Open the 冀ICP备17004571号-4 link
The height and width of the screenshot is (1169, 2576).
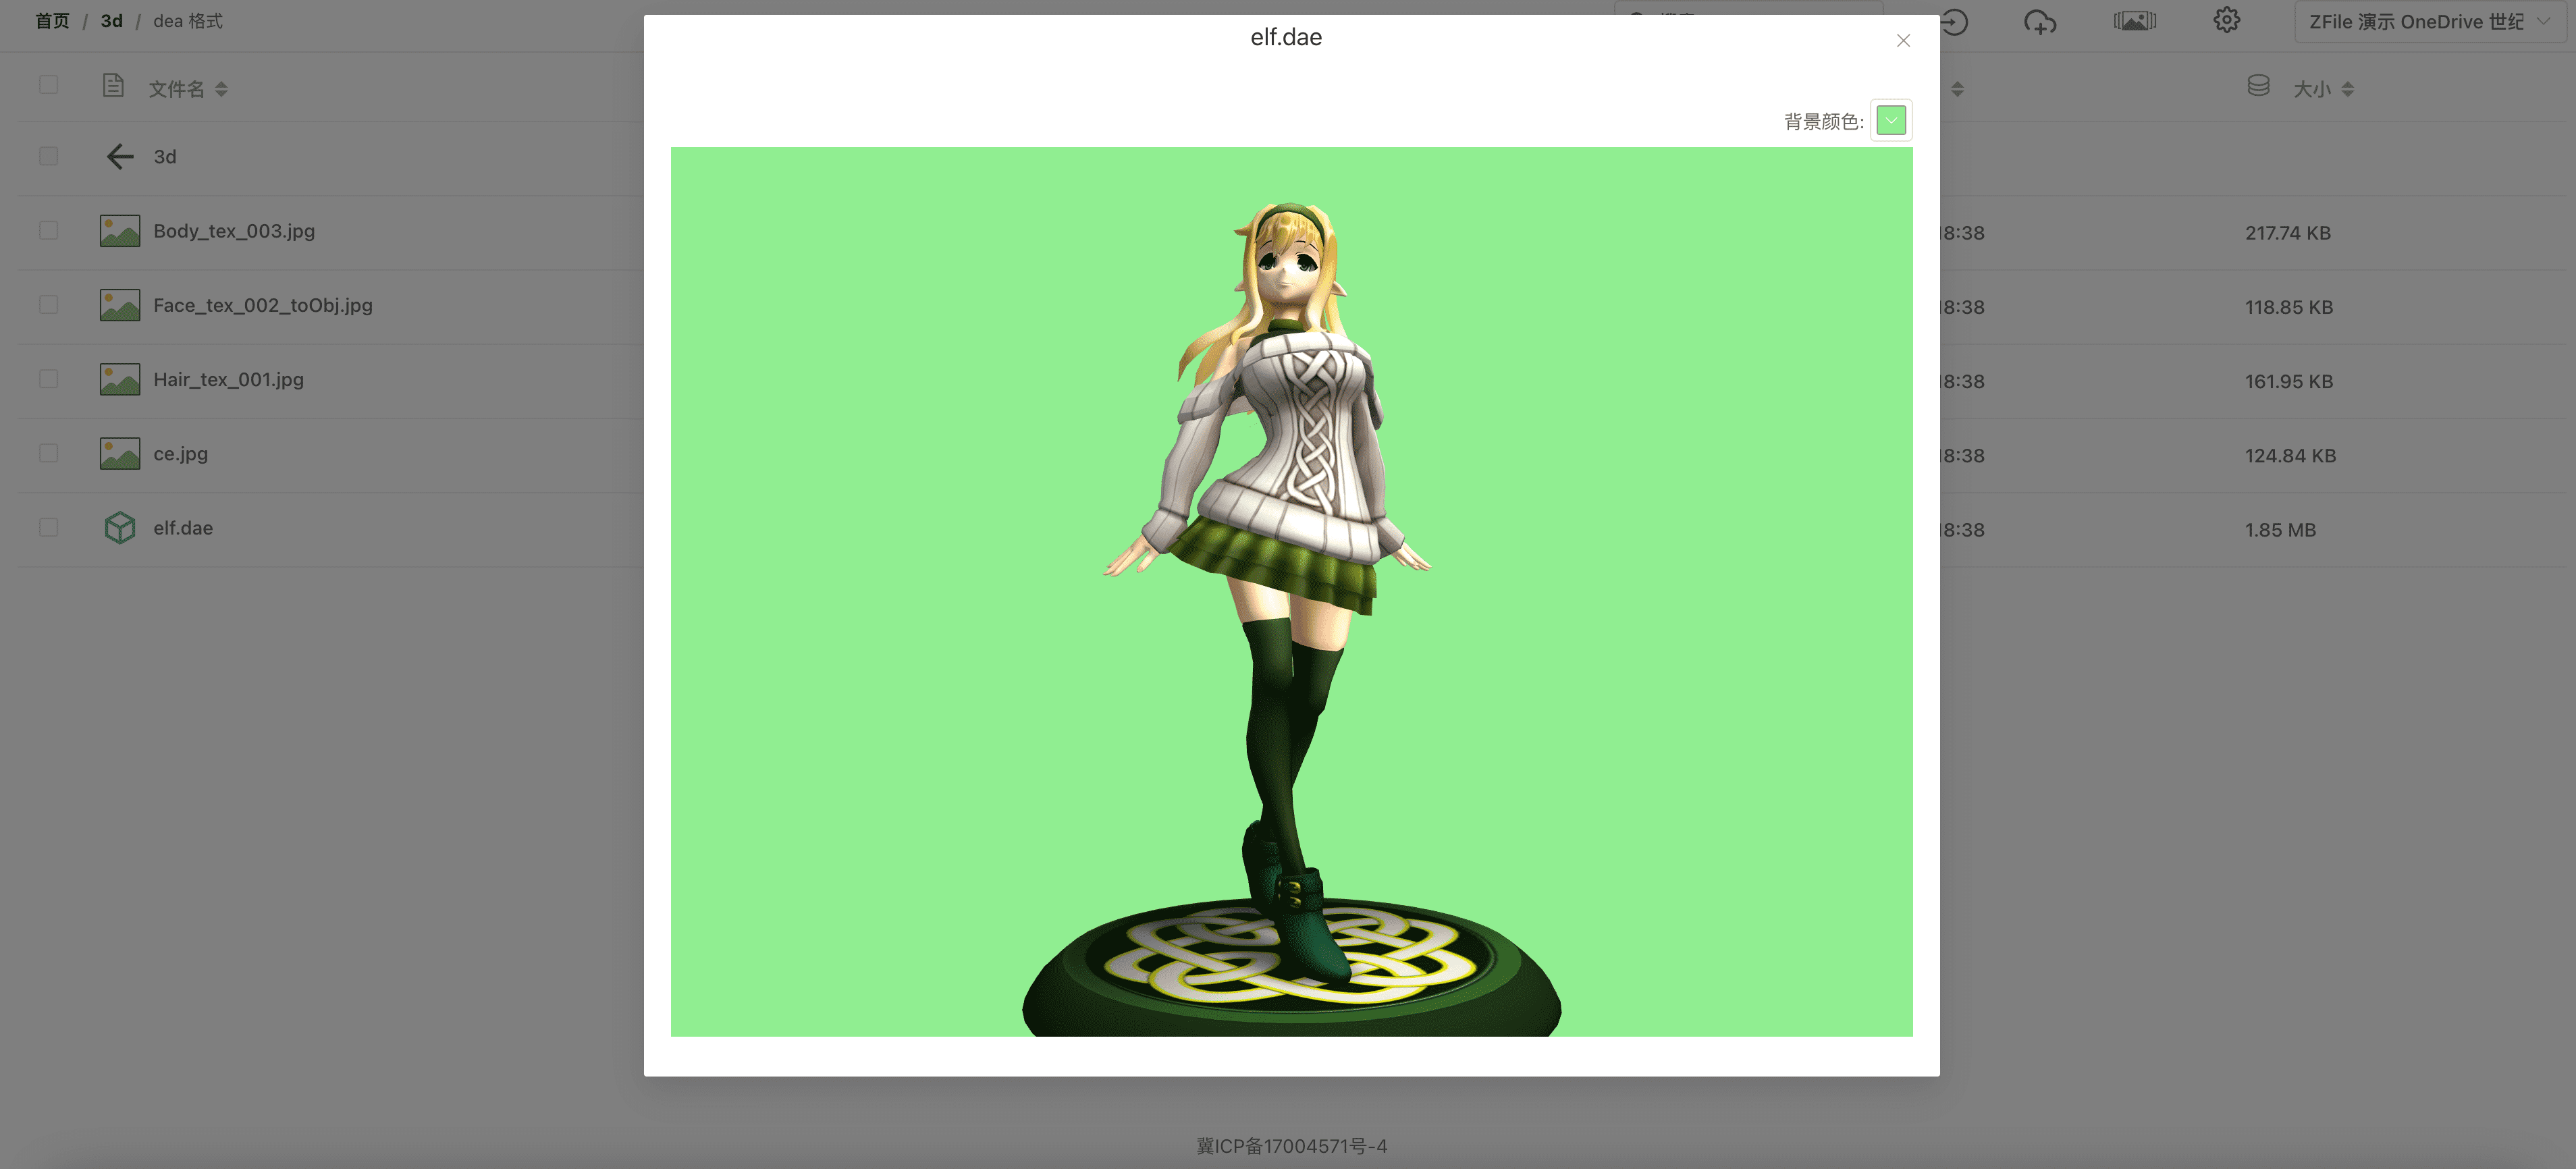tap(1288, 1146)
